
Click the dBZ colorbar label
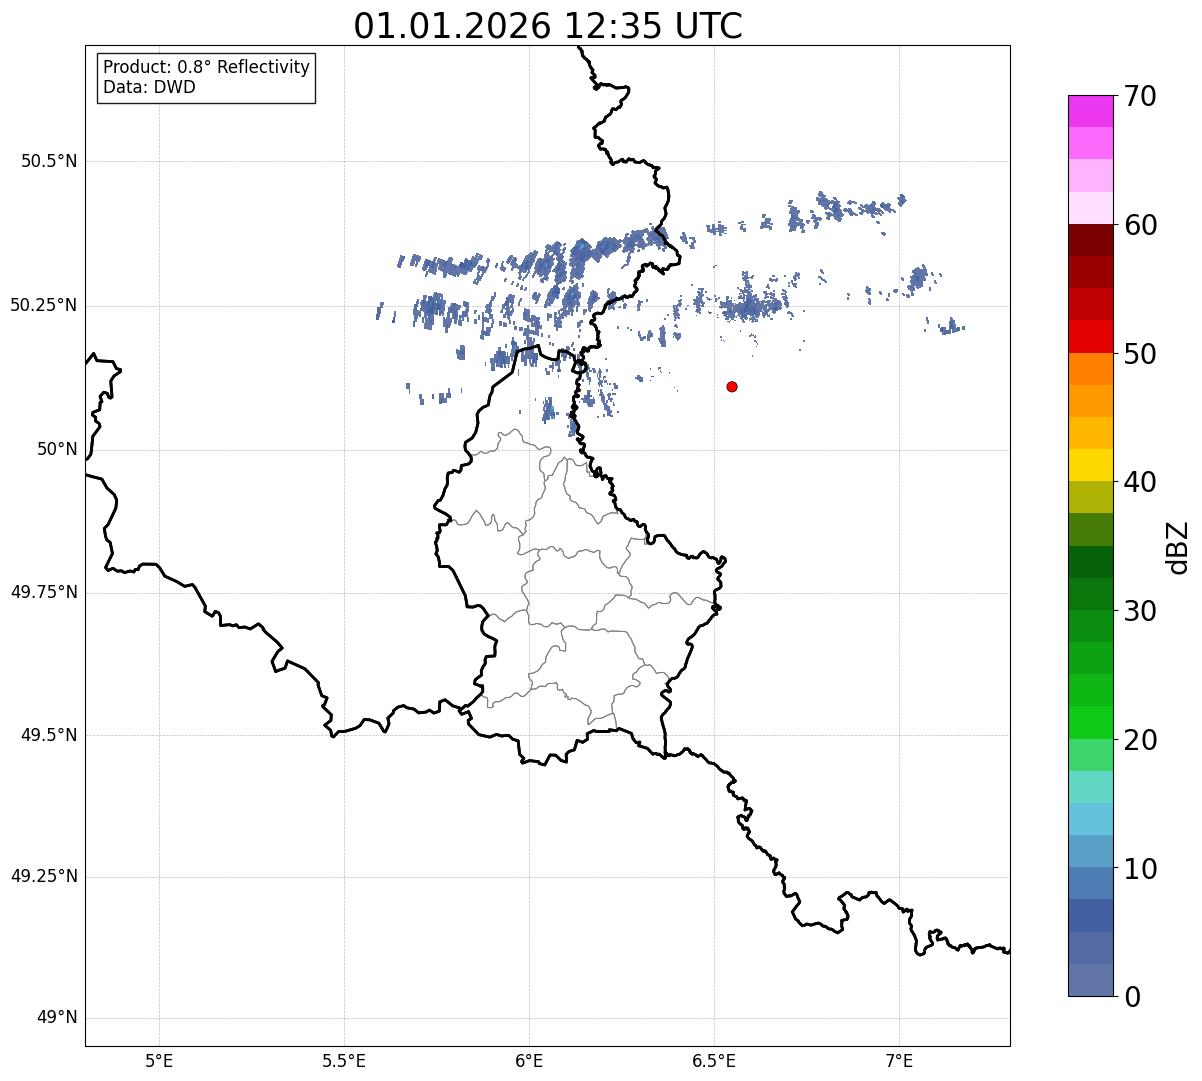pyautogui.click(x=1178, y=547)
